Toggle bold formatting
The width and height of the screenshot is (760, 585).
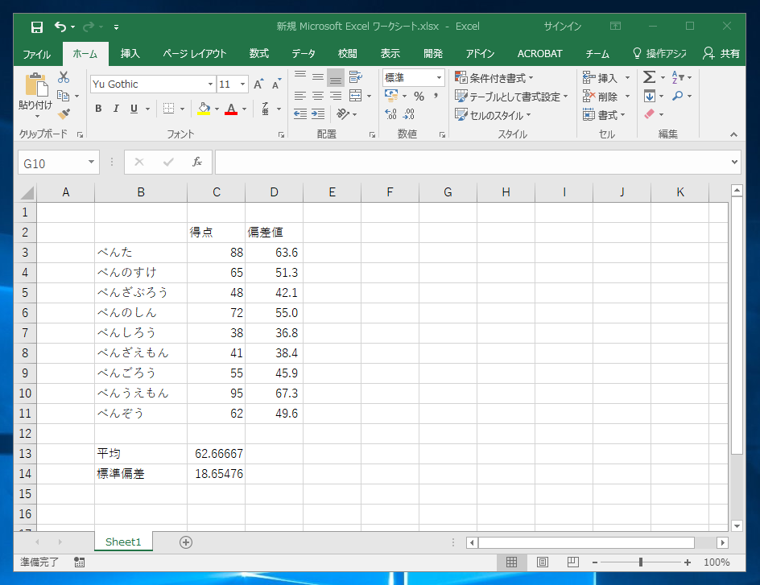pos(98,109)
